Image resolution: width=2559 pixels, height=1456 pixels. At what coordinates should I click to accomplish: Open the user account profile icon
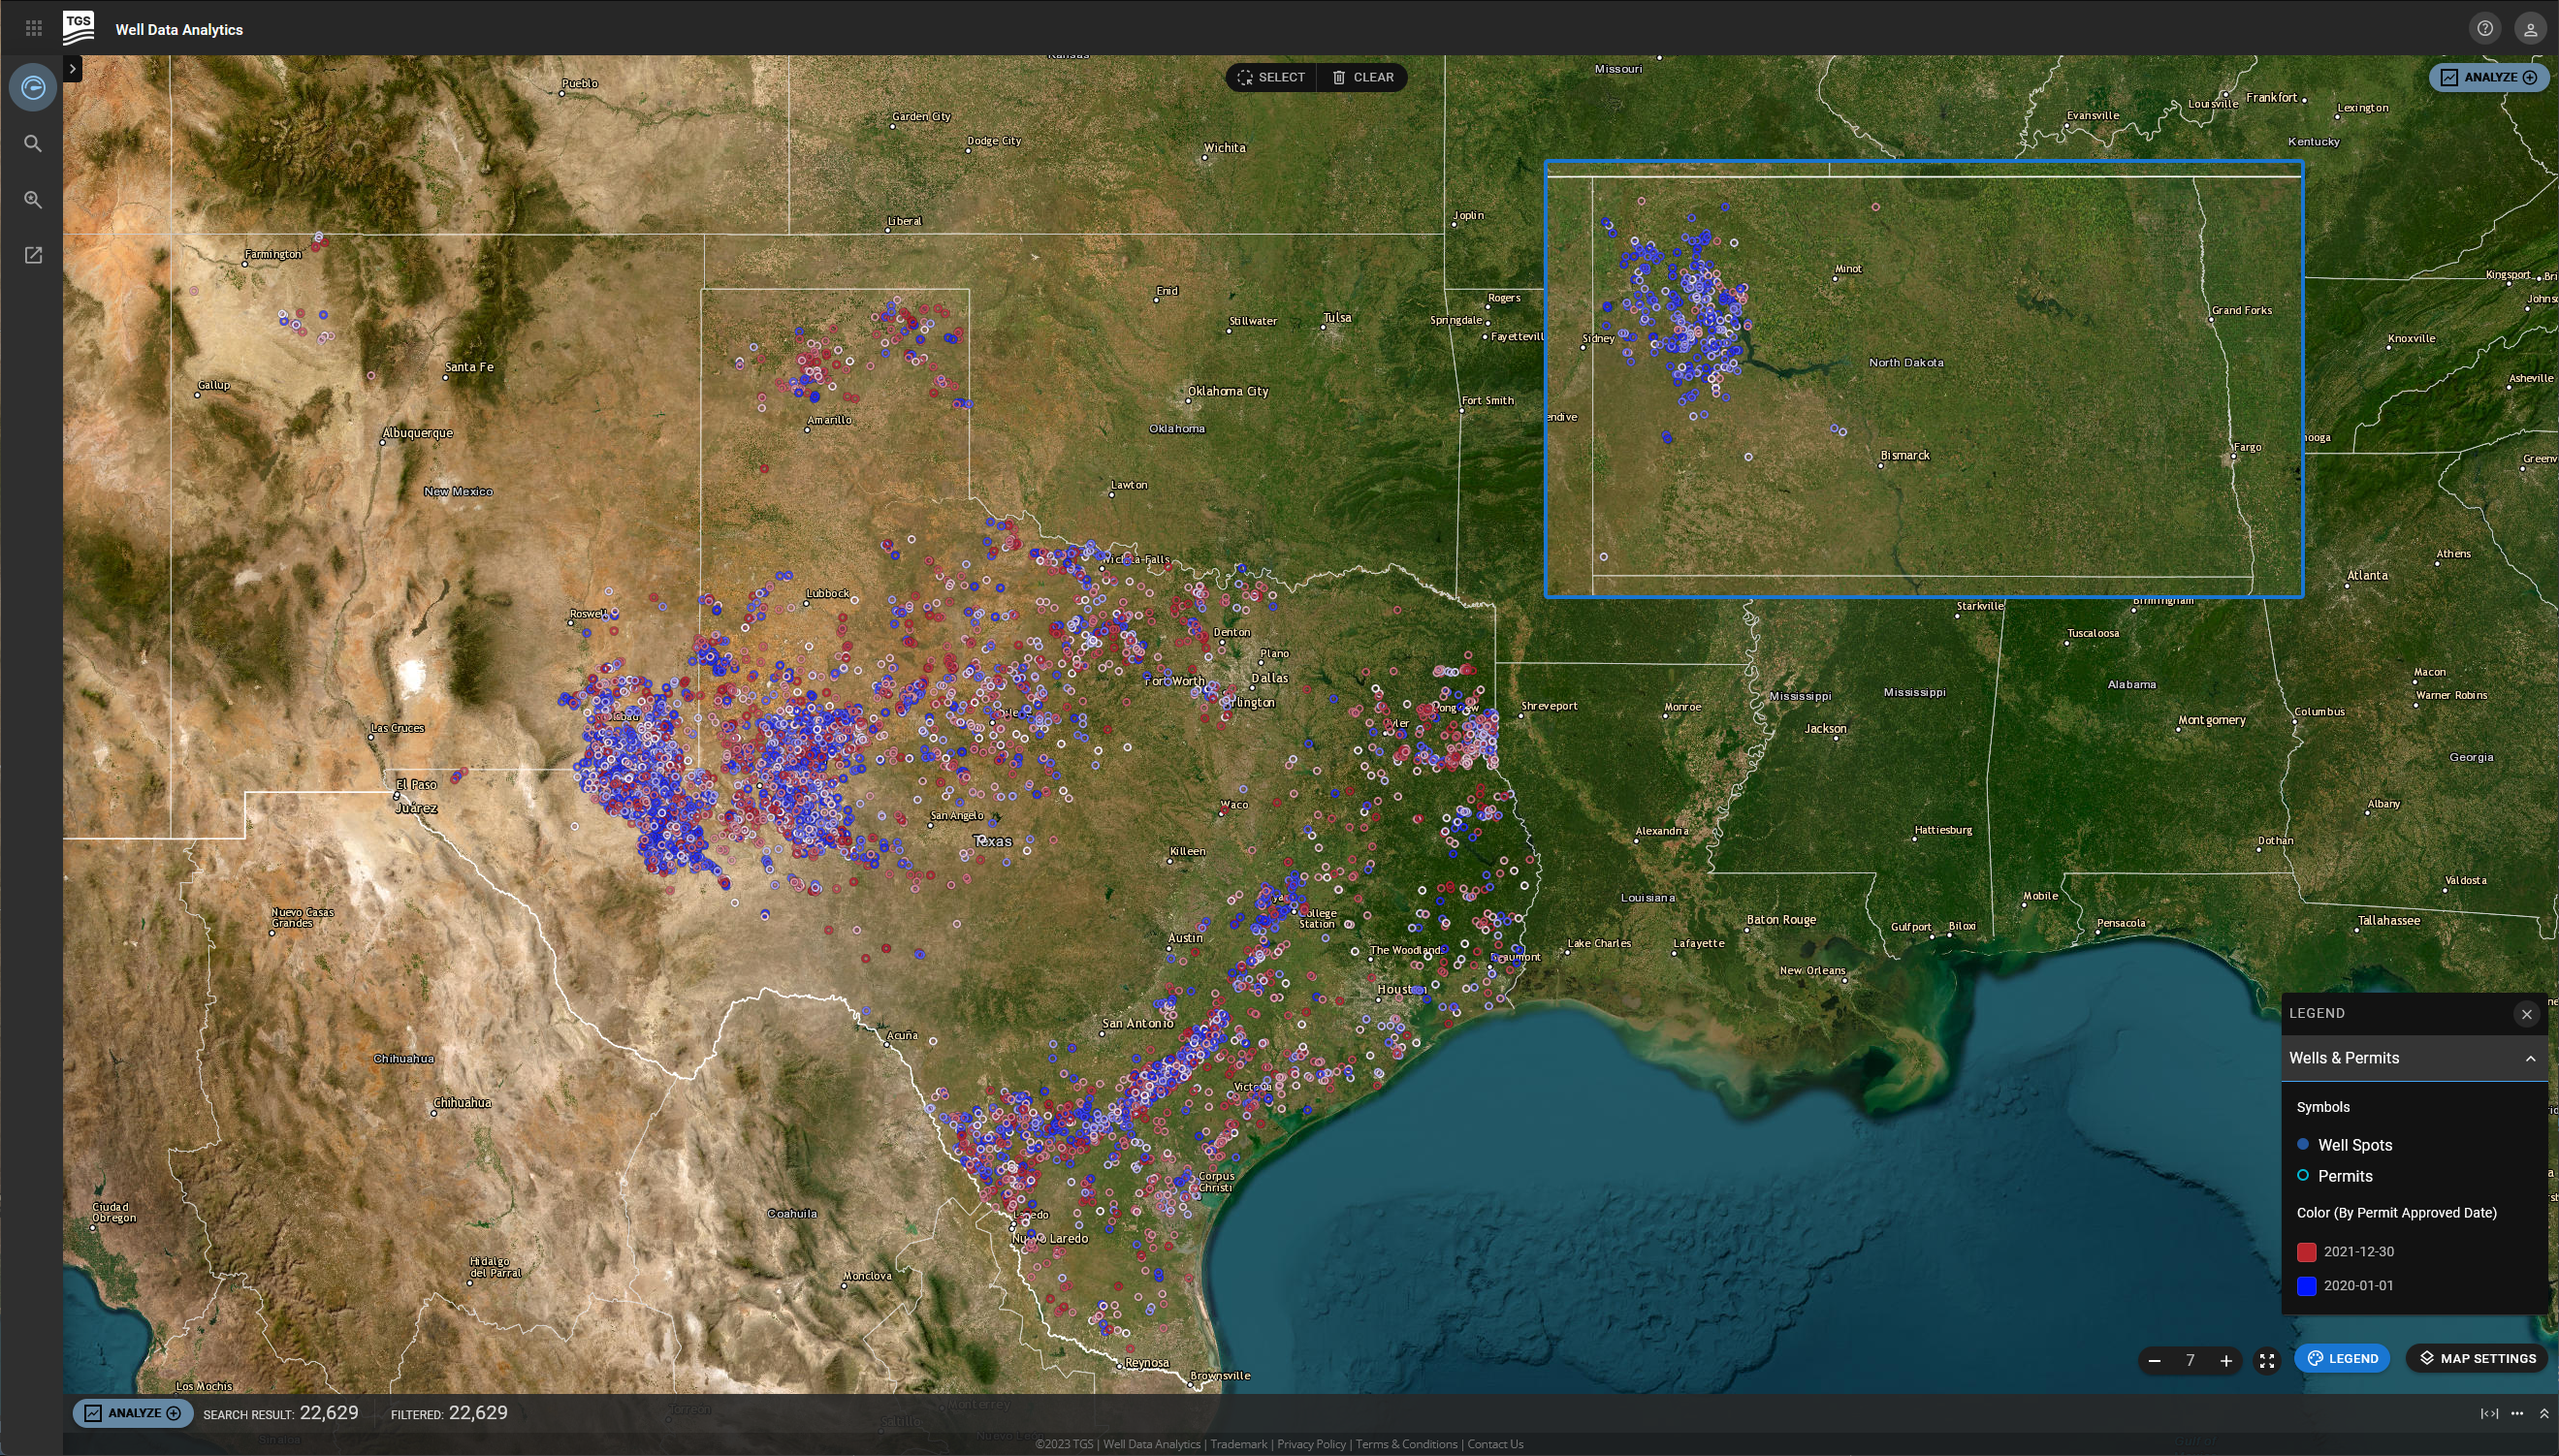(2529, 29)
